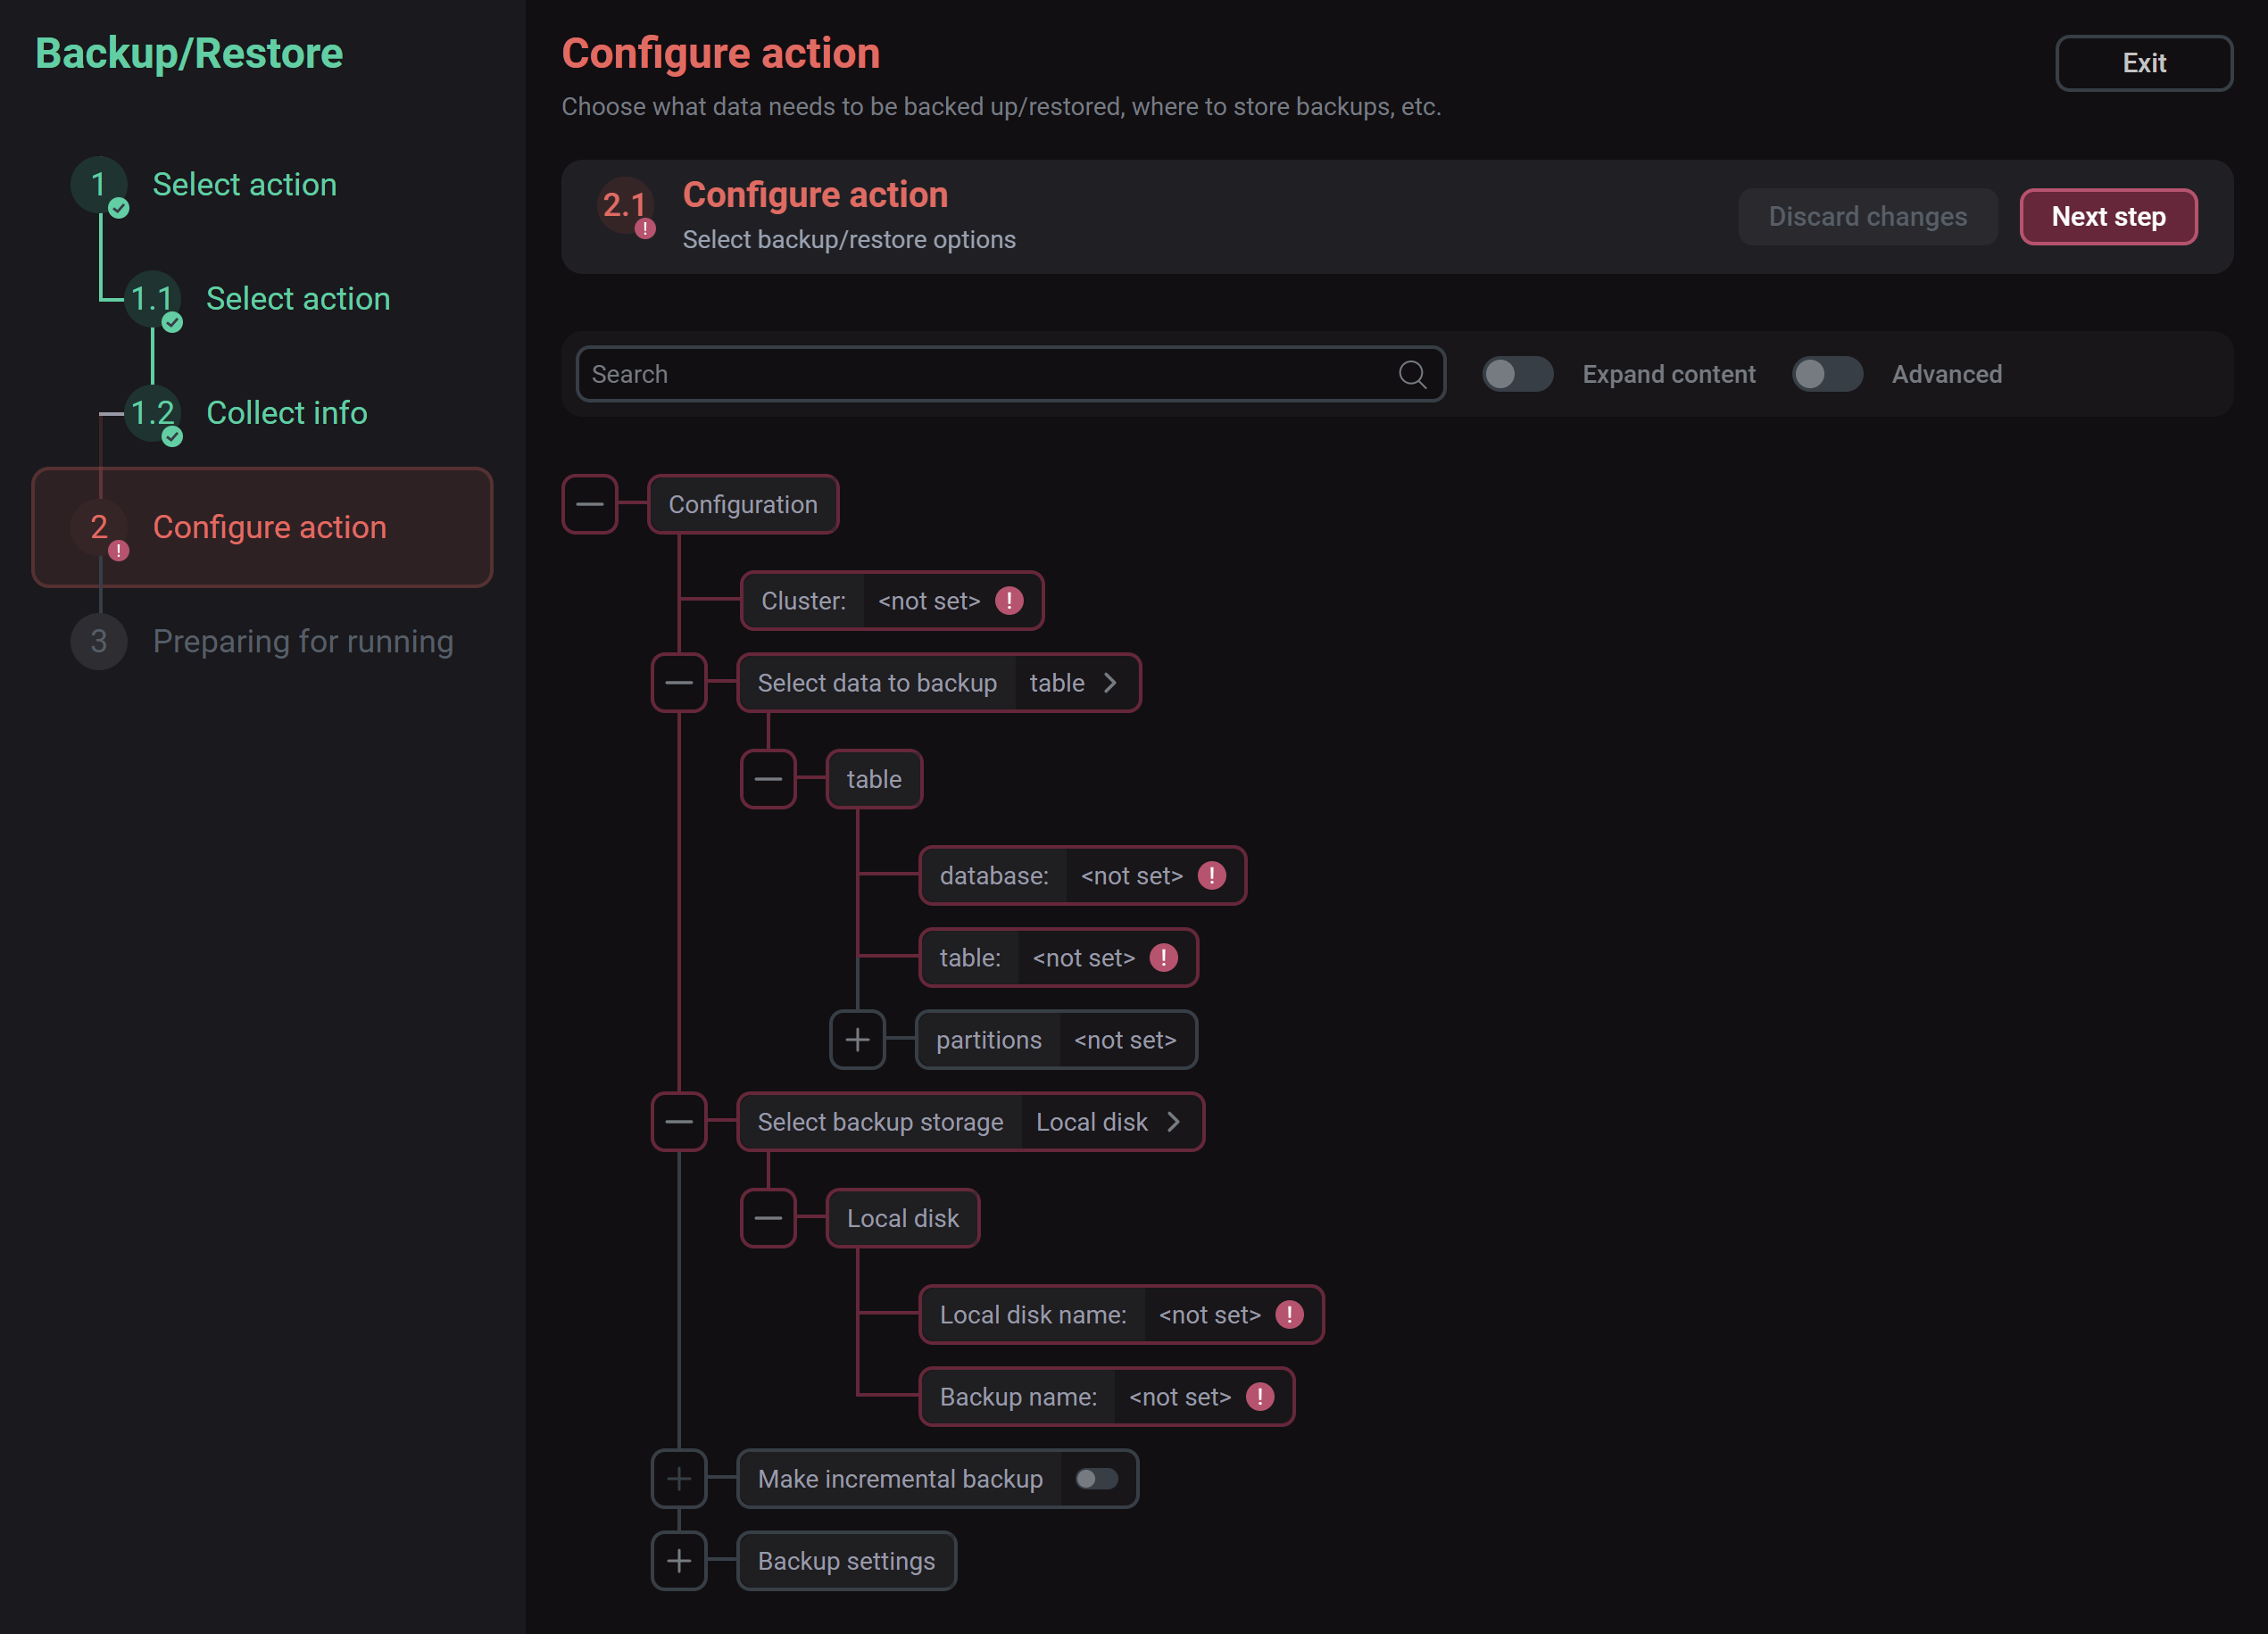Open step 3 Preparing for running
2268x1634 pixels.
click(x=303, y=641)
